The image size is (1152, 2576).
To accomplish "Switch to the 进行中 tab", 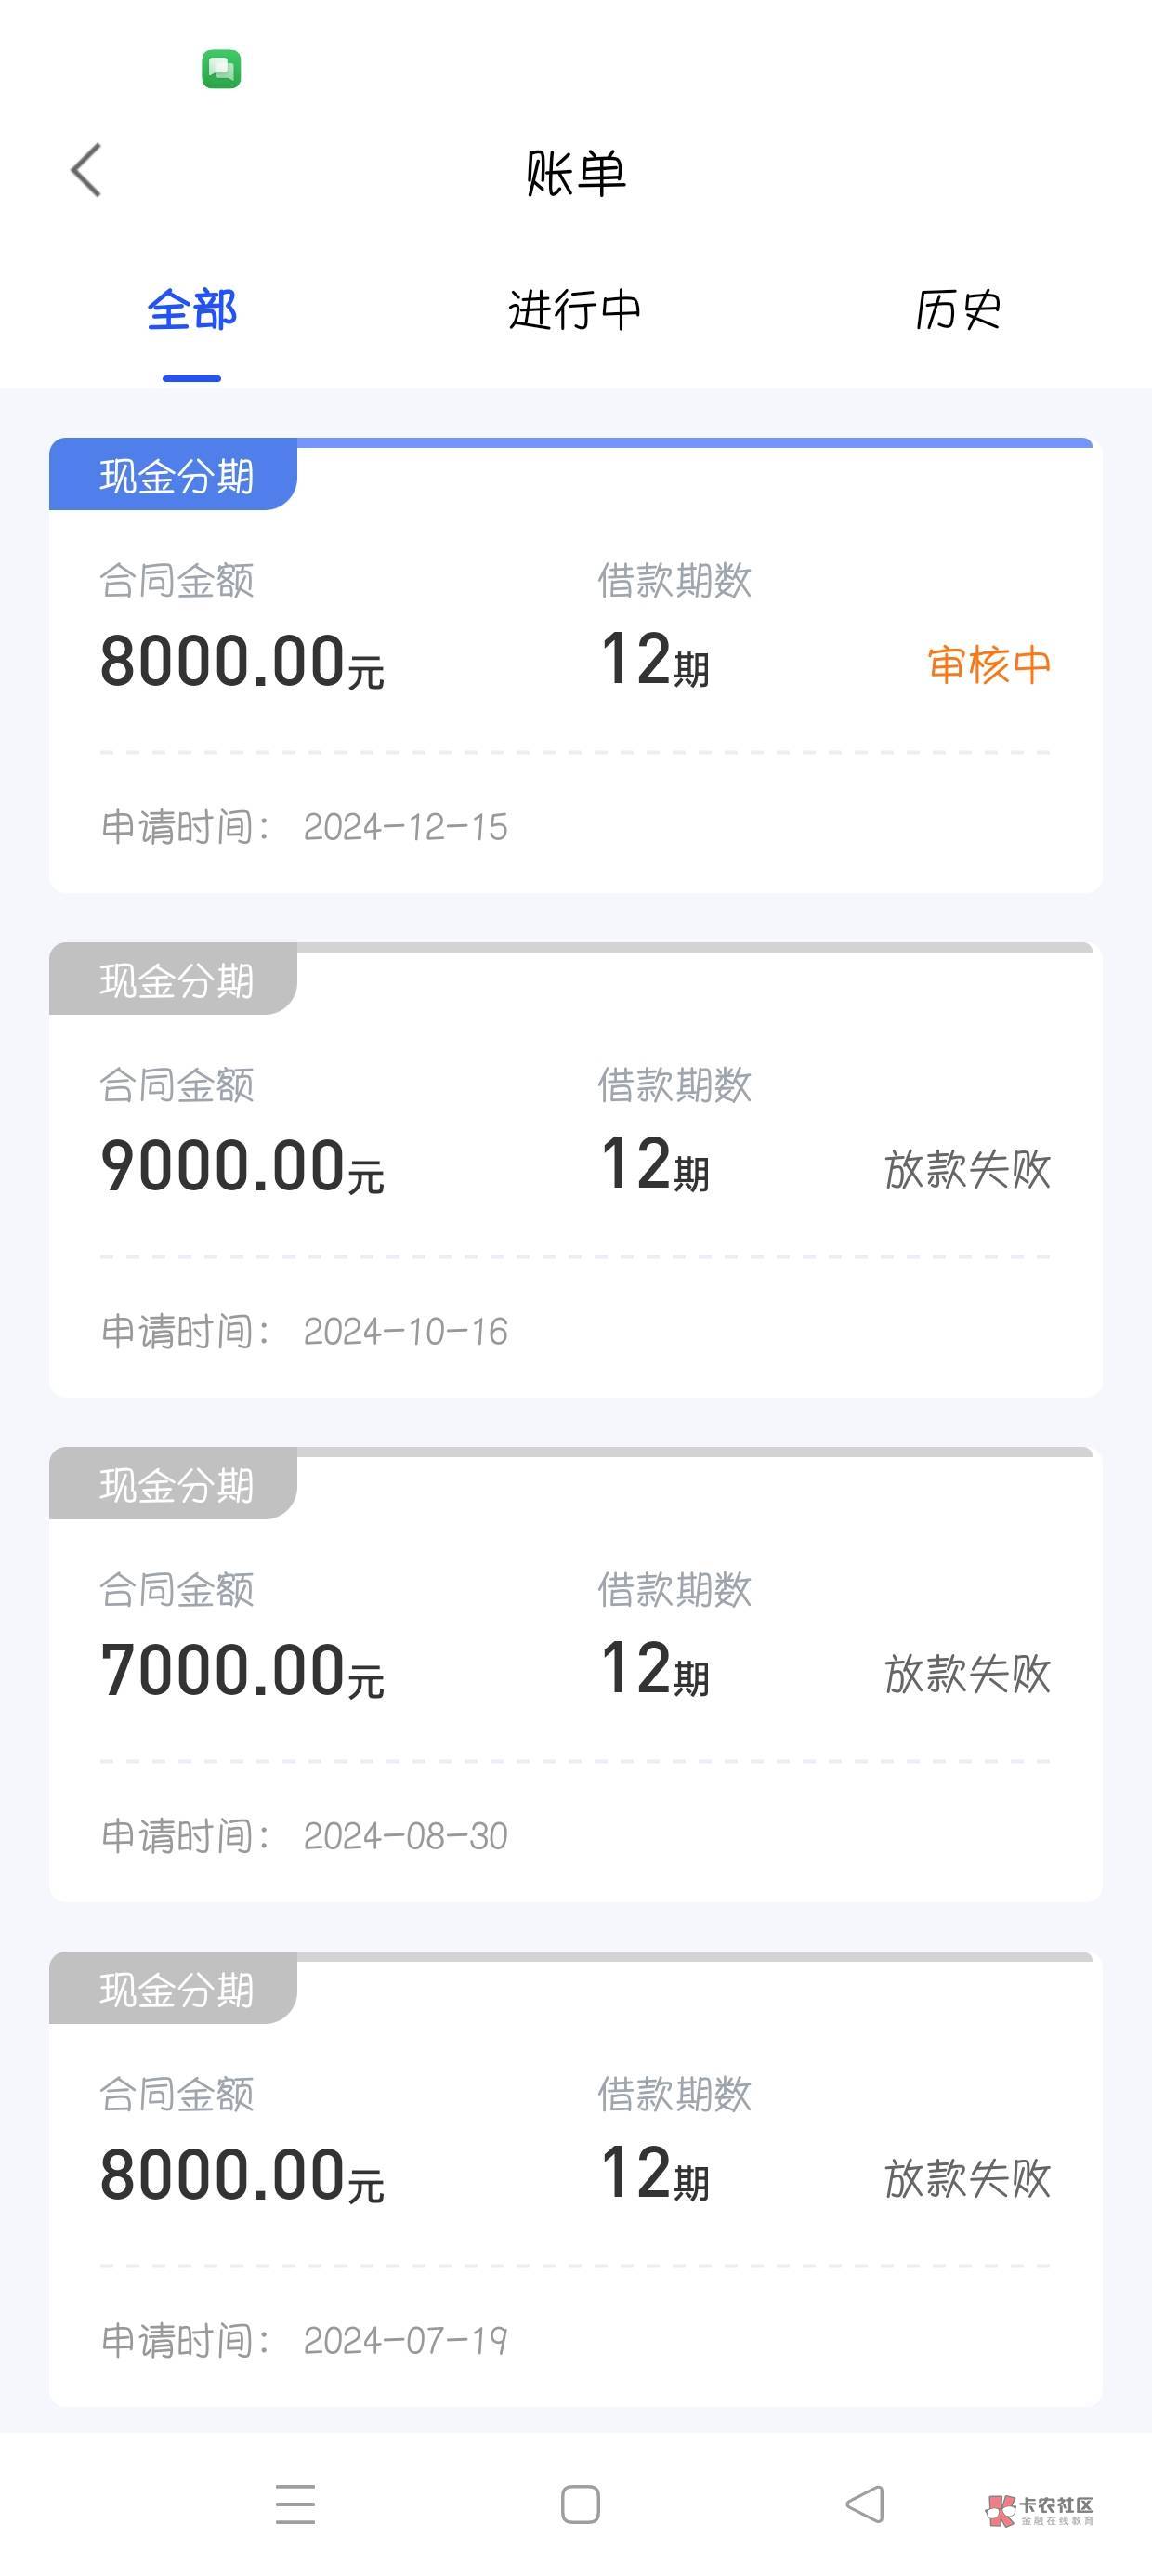I will (x=575, y=310).
